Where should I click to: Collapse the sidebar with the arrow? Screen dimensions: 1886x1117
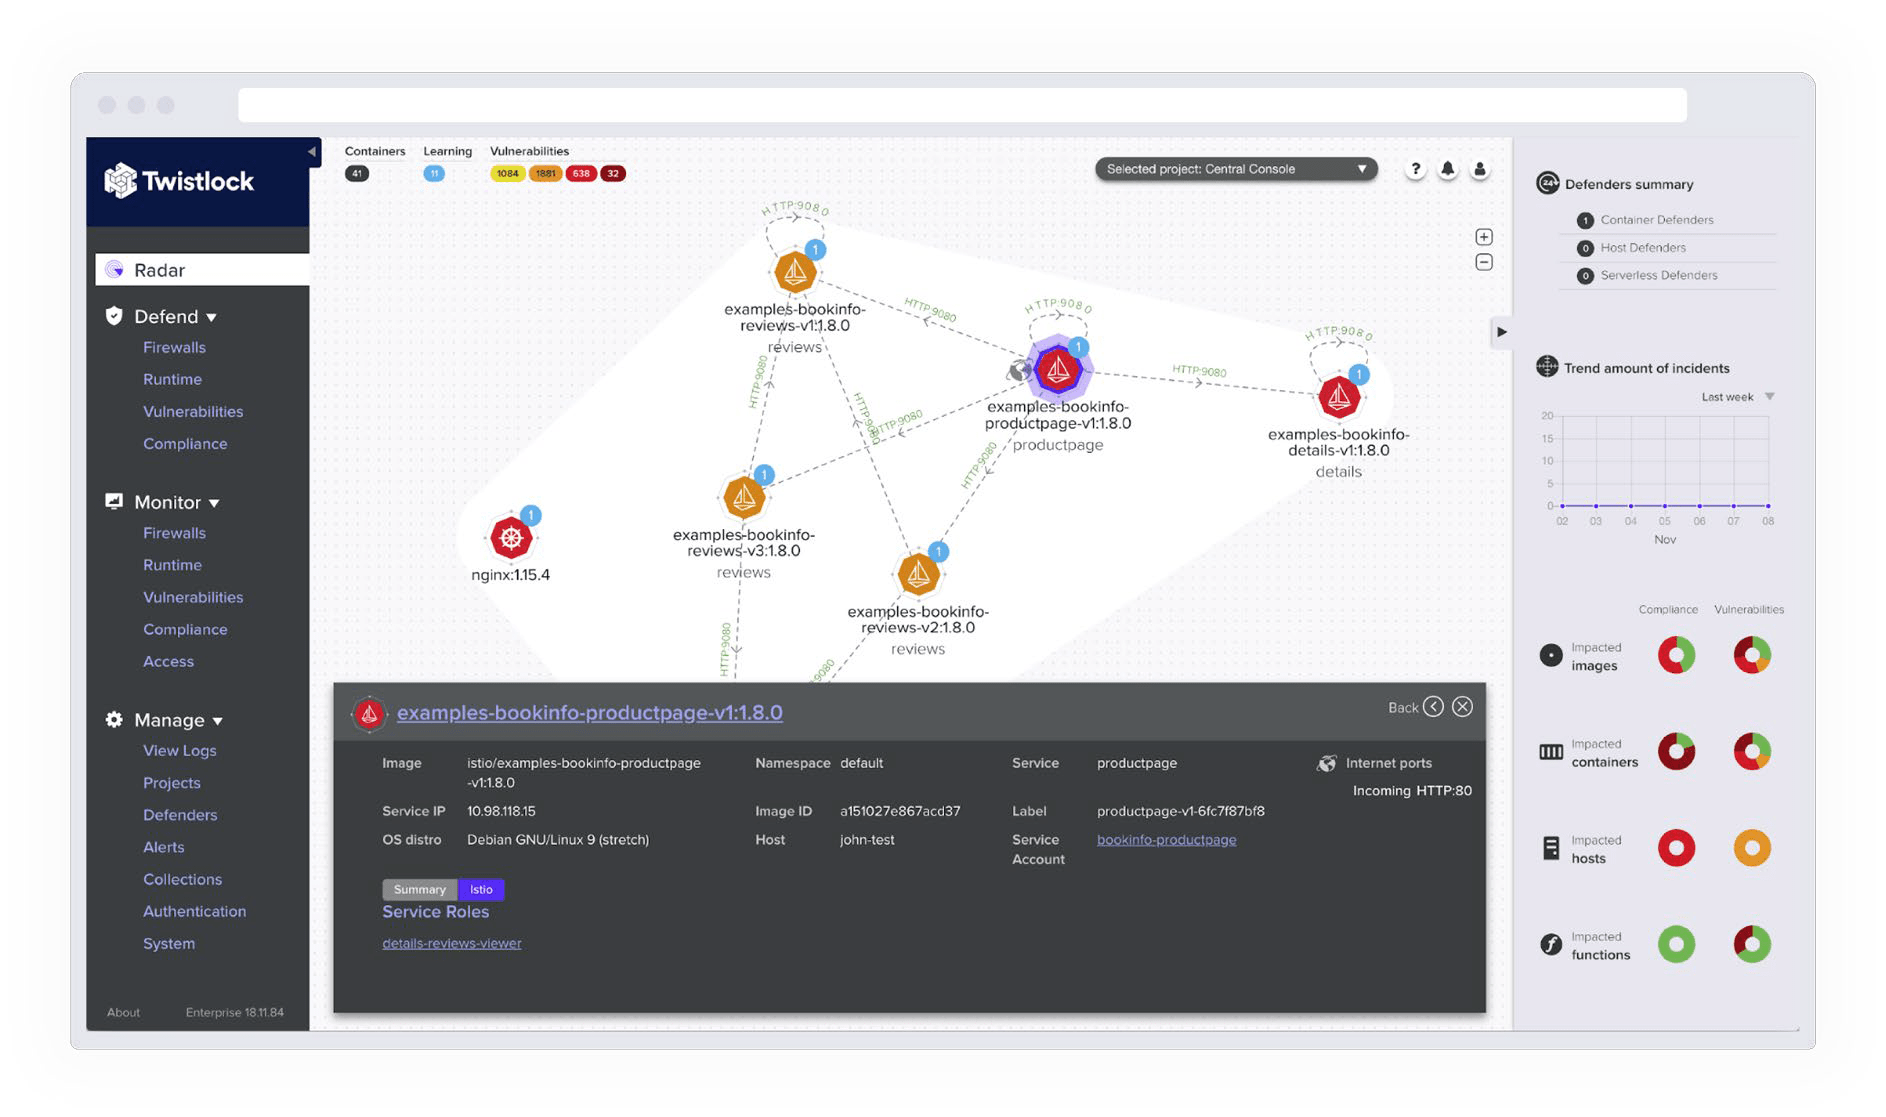311,151
